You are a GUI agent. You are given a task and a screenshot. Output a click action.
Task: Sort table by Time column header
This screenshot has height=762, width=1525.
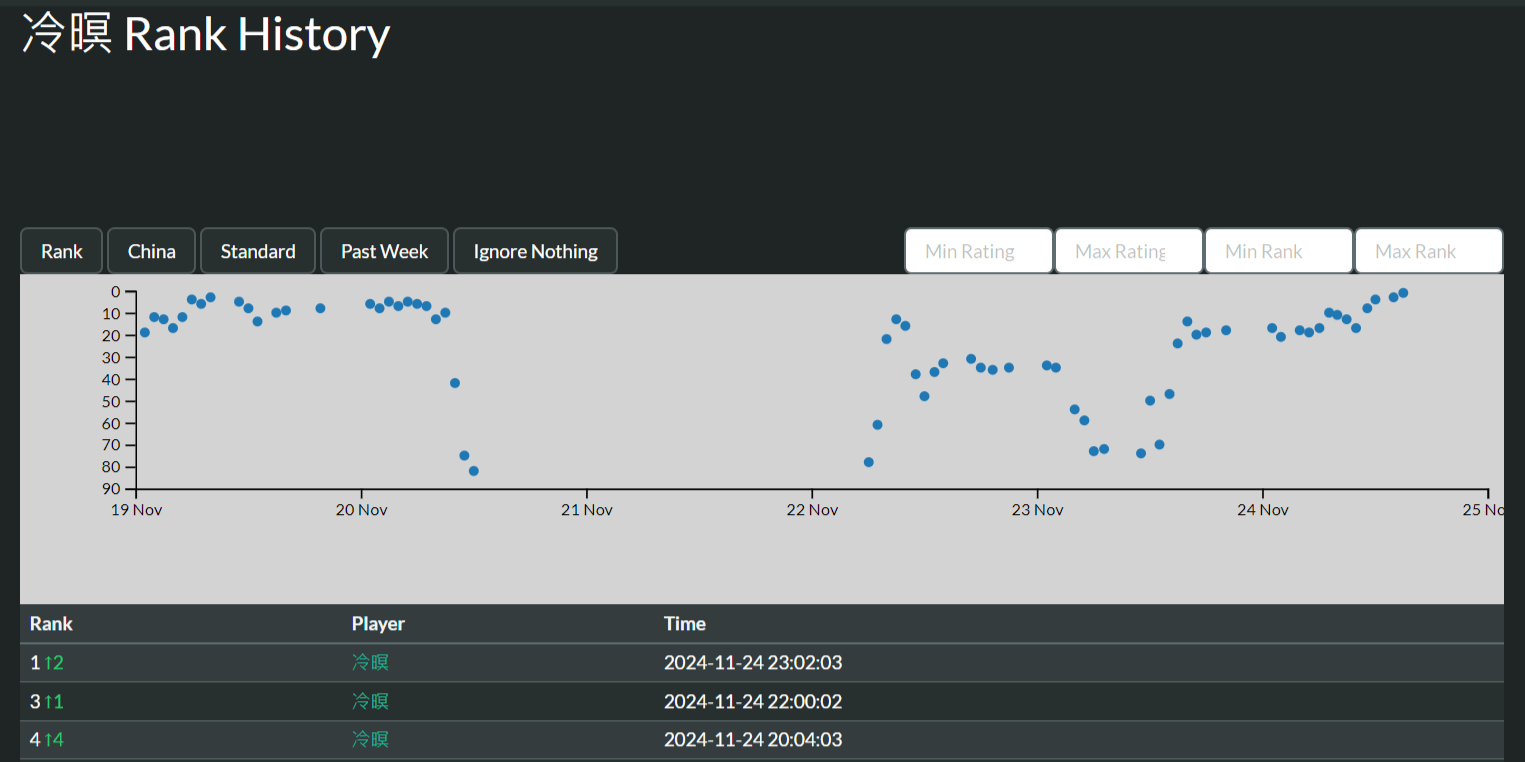[x=685, y=623]
